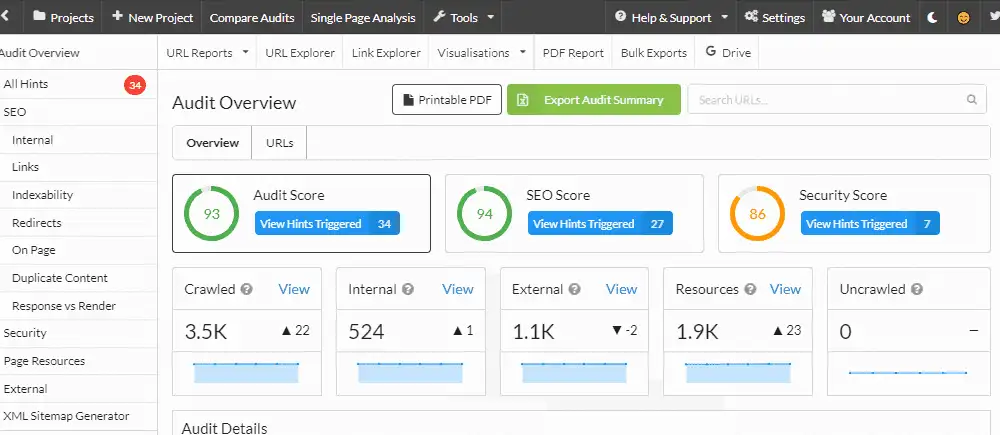Click the smiley face feedback icon

pos(962,17)
